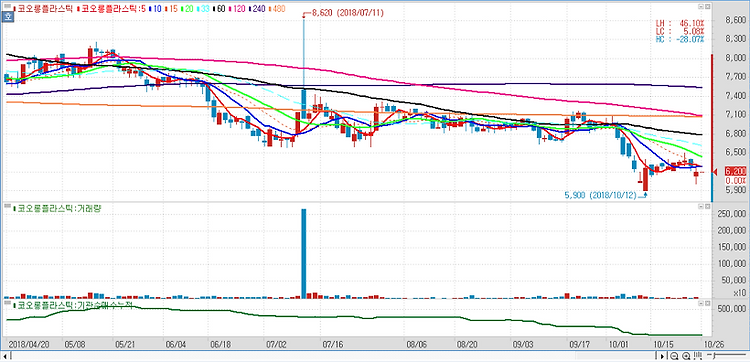
Task: Click the red triangle price marker
Action: [x=716, y=172]
